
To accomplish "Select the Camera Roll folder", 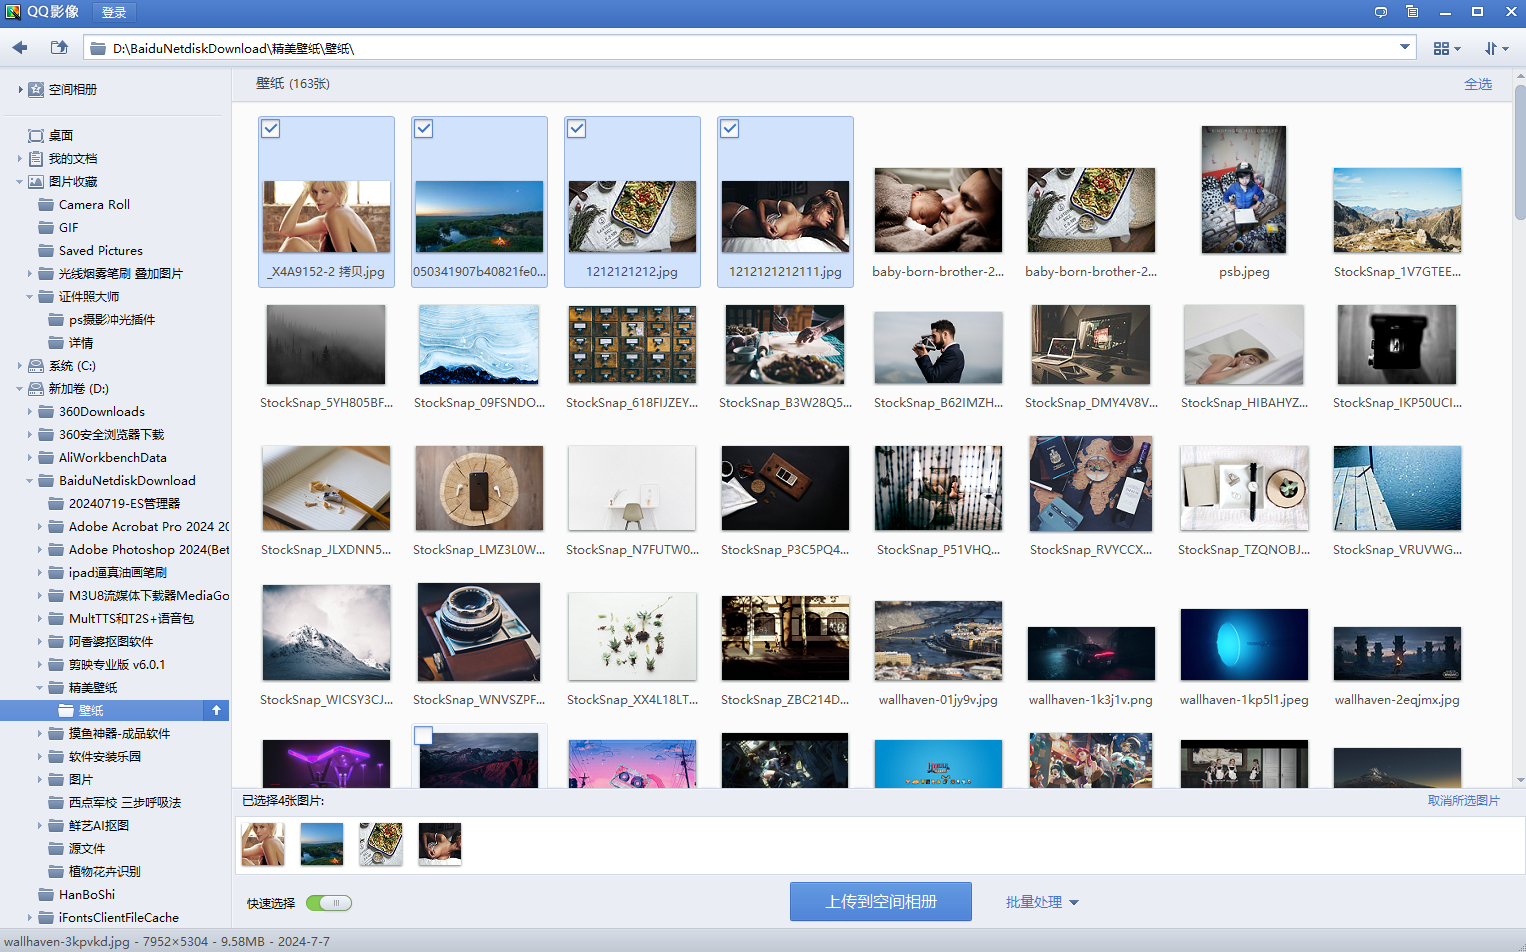I will tap(94, 204).
